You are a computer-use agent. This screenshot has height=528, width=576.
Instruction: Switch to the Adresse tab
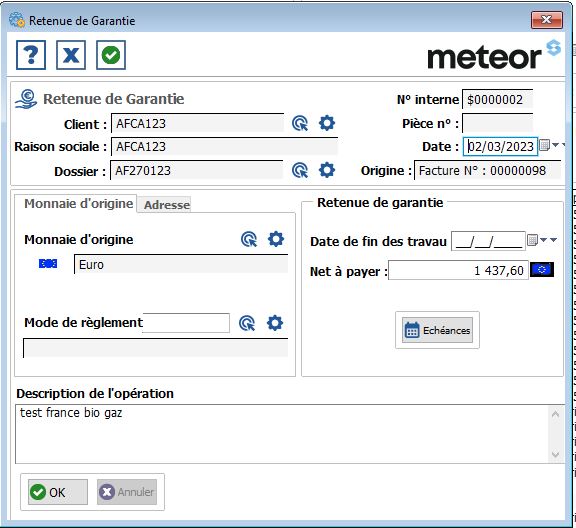coord(167,205)
